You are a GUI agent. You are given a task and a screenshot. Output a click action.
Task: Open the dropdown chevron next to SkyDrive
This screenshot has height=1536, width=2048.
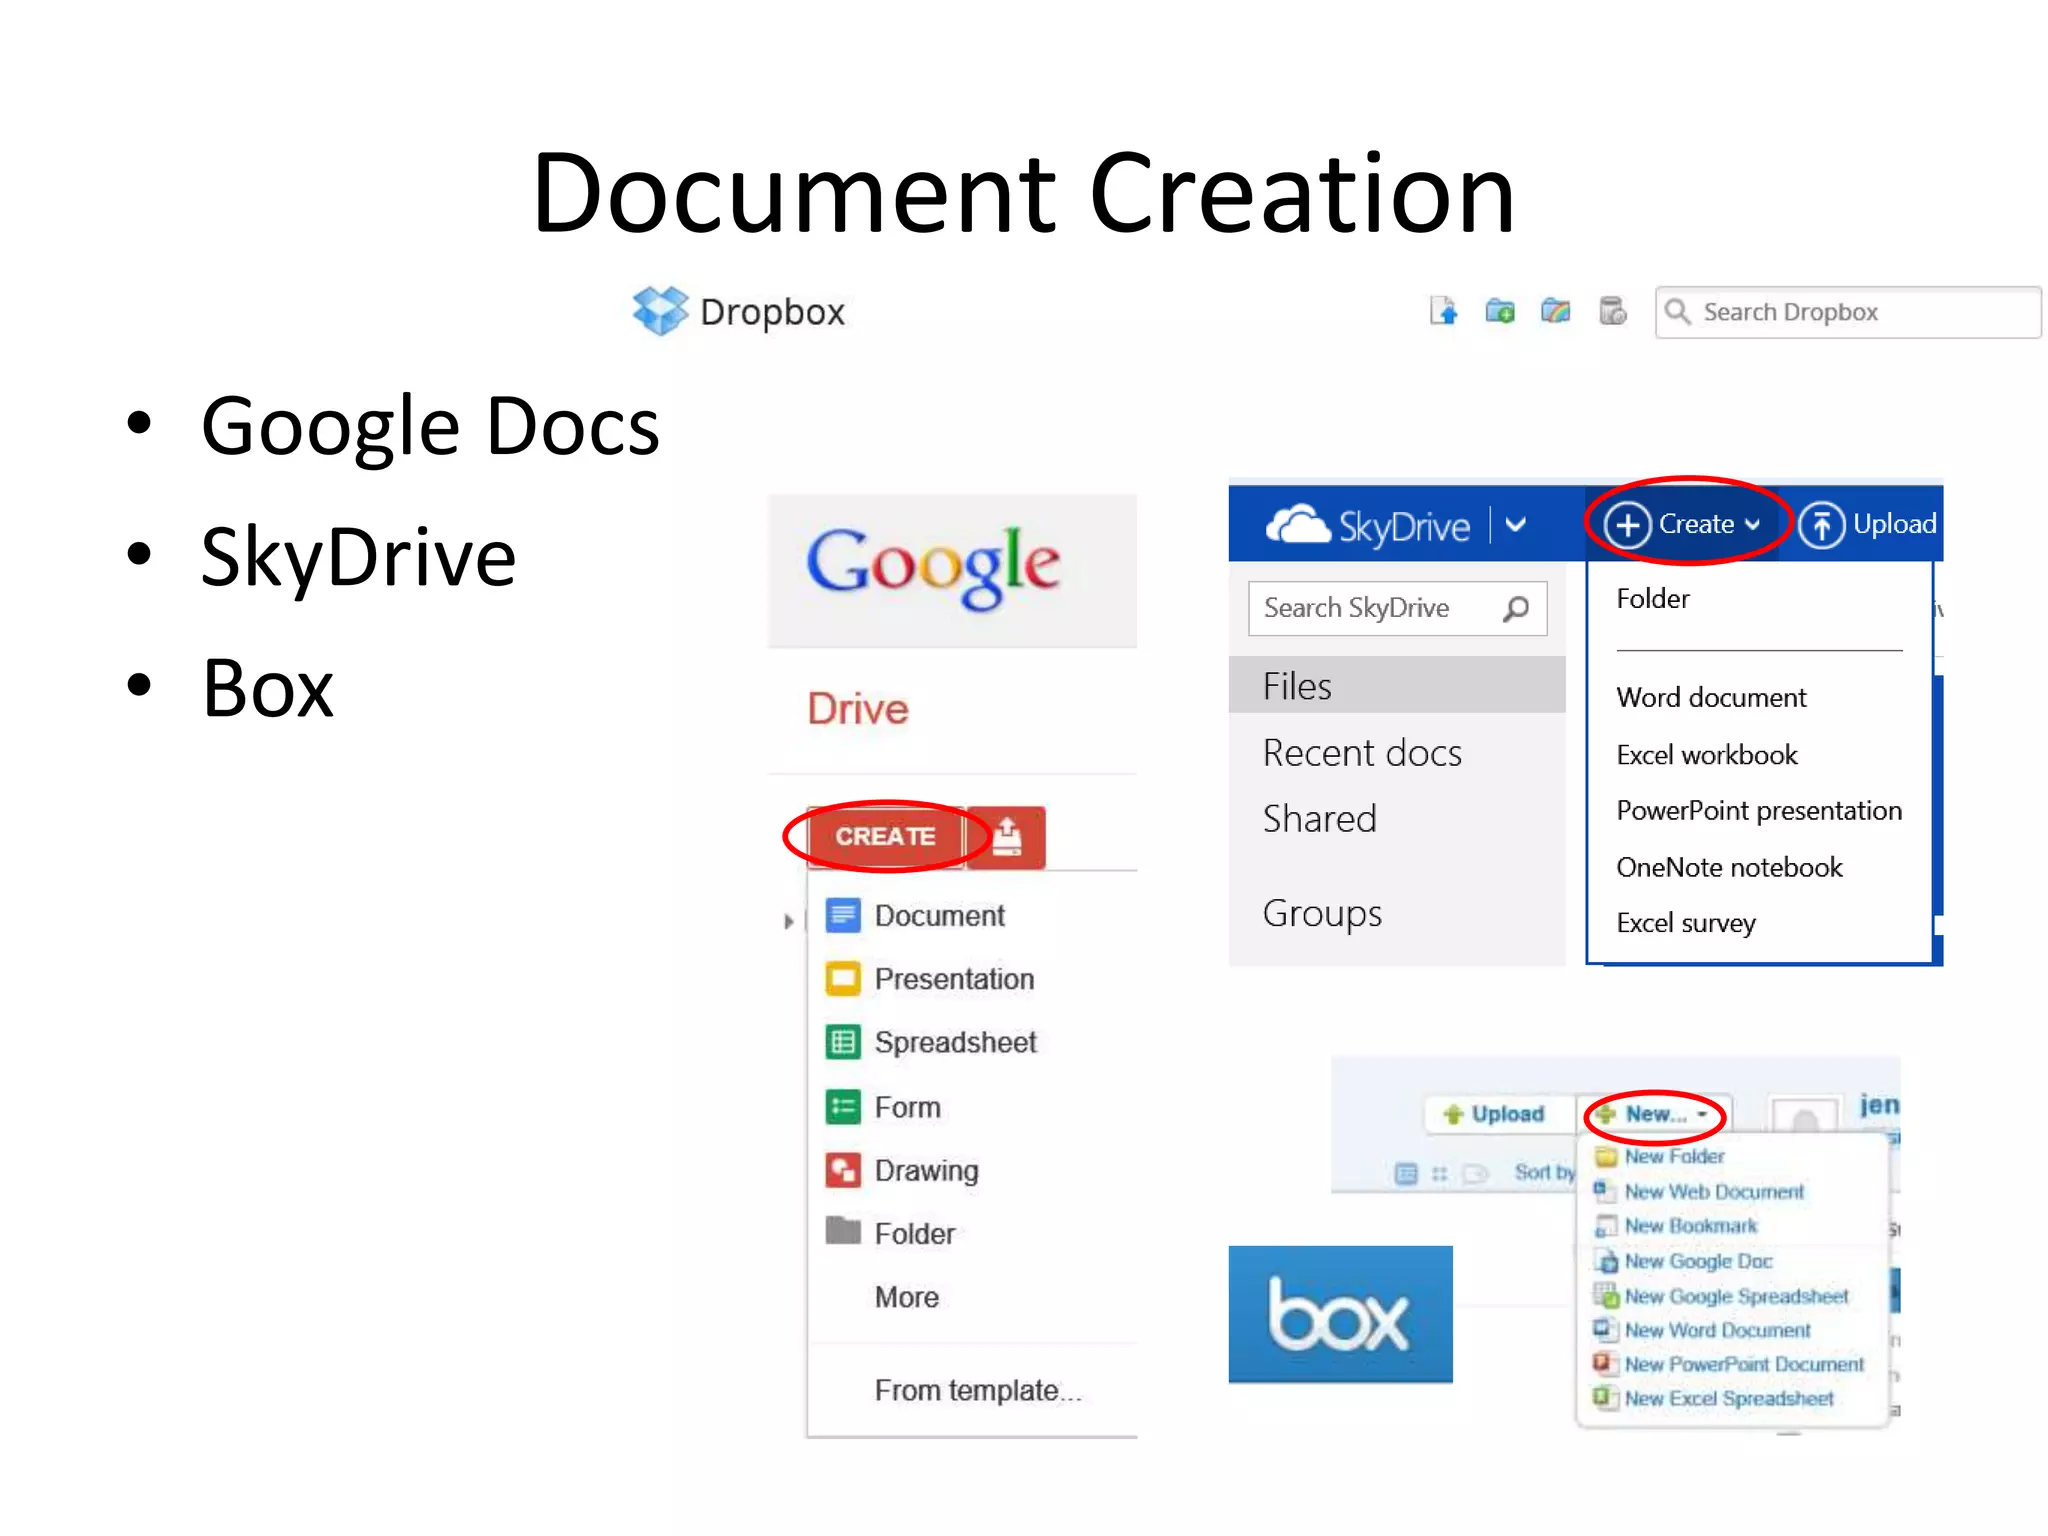coord(1516,524)
